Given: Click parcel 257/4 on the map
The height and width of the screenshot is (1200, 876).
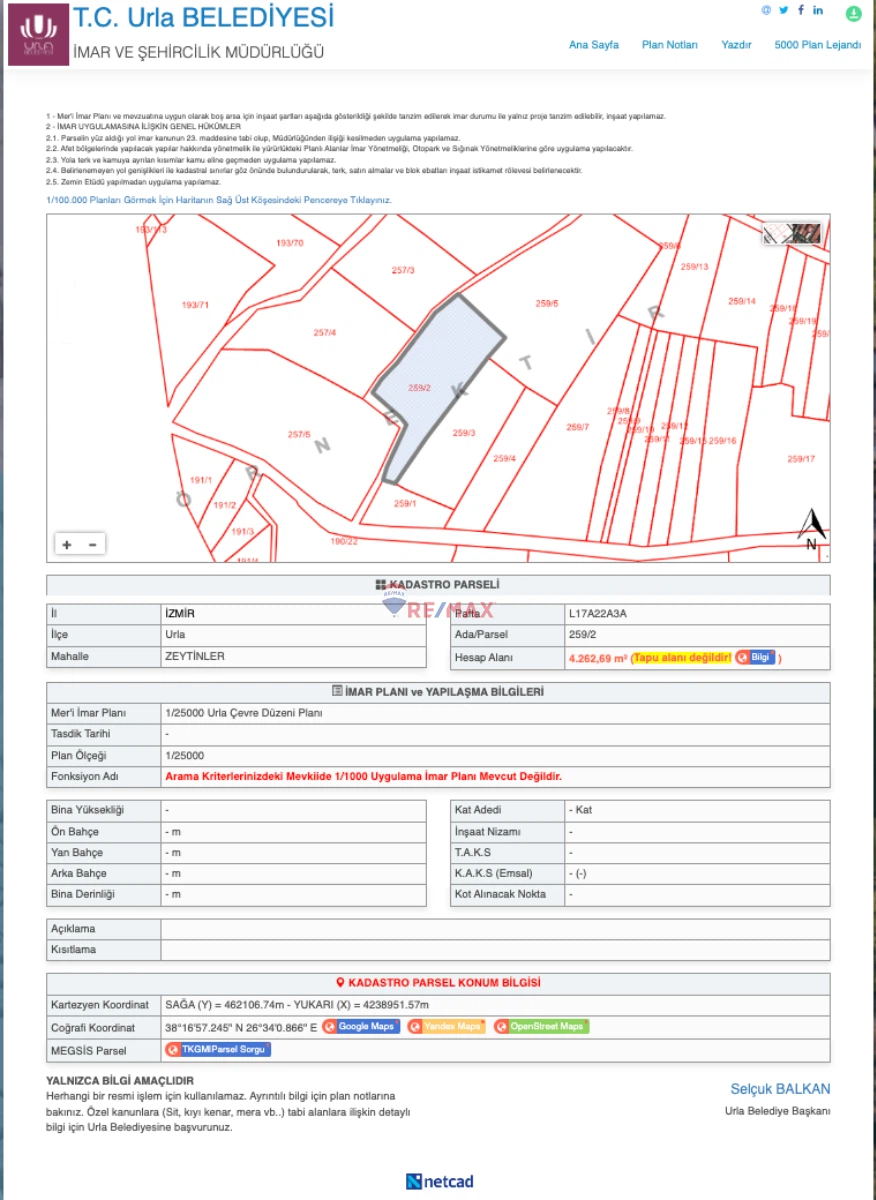Looking at the screenshot, I should pos(325,333).
